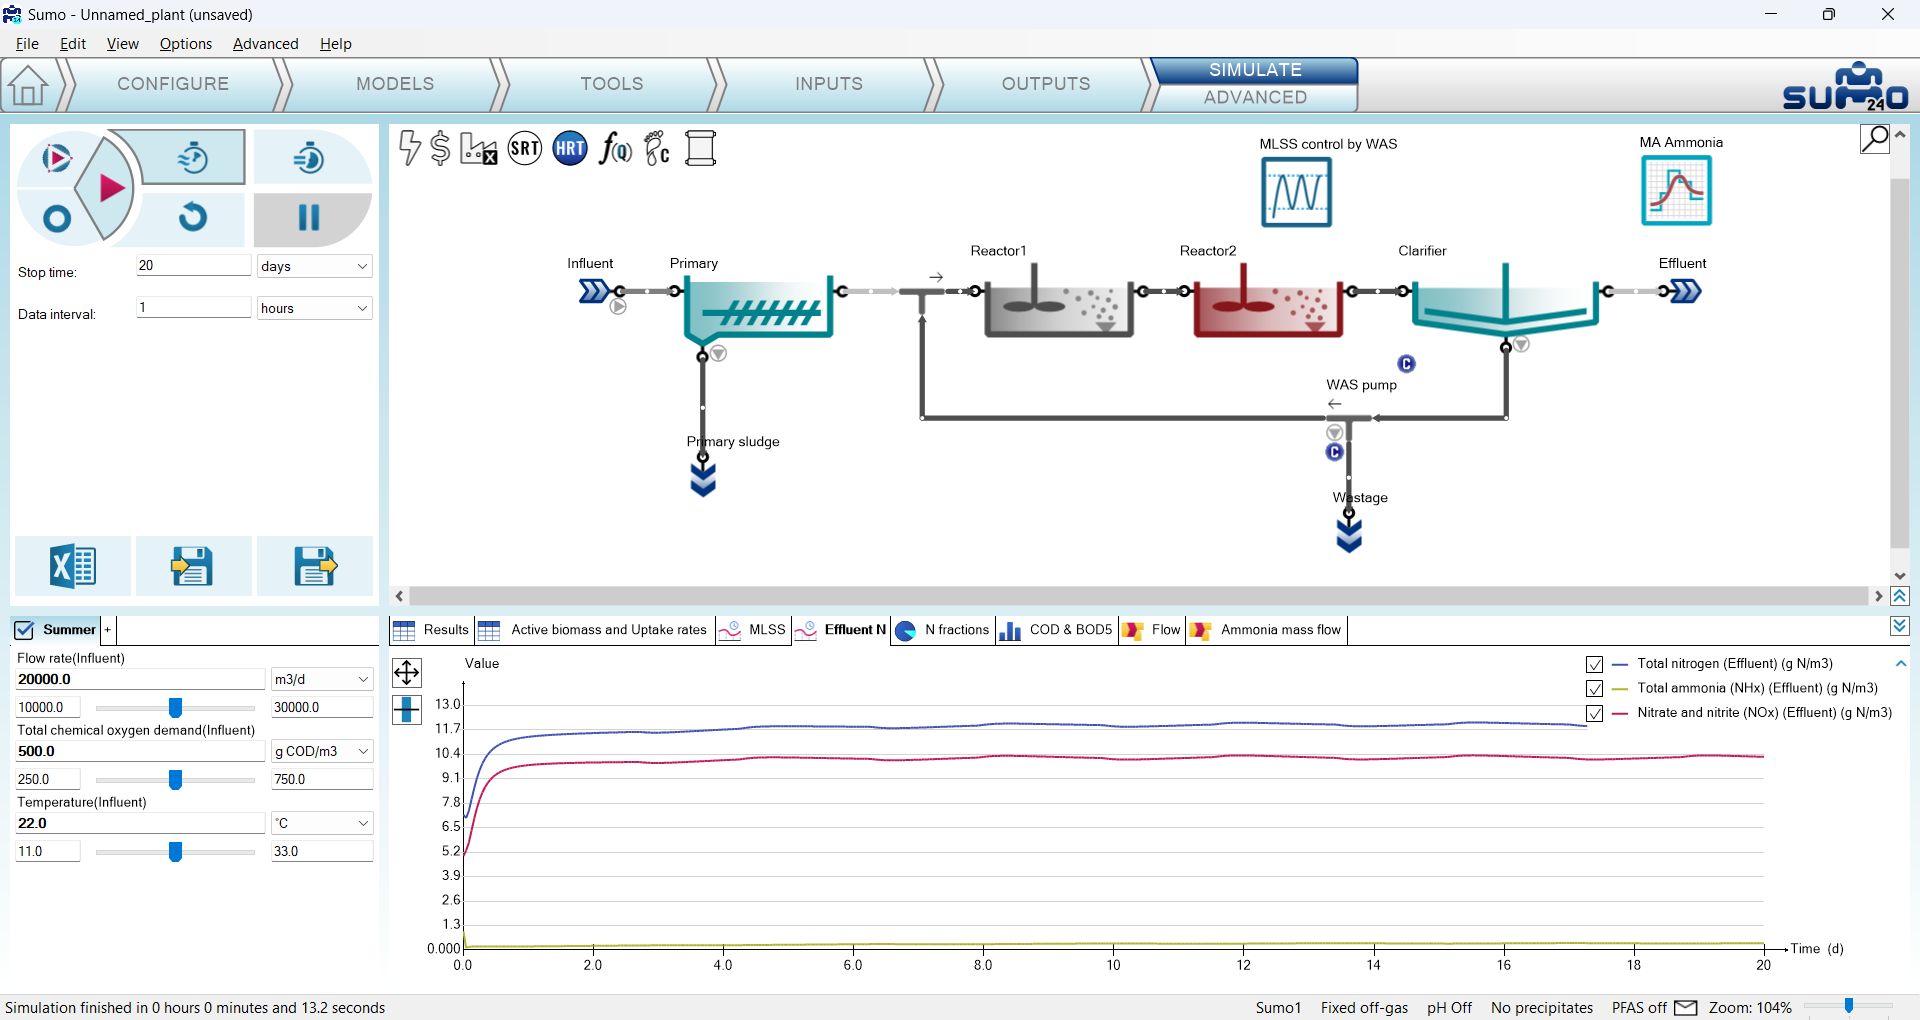The height and width of the screenshot is (1020, 1920).
Task: Open the g COD/m3 unit dropdown
Action: tap(322, 751)
